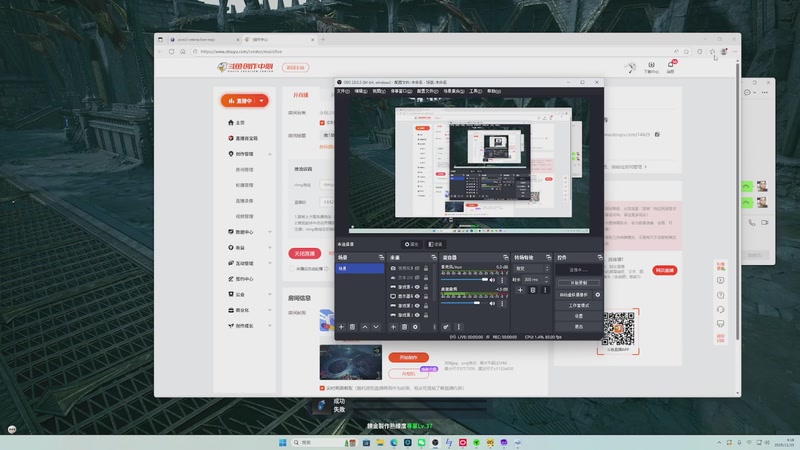Expand the 收益 sidebar section
The image size is (800, 450).
270,248
